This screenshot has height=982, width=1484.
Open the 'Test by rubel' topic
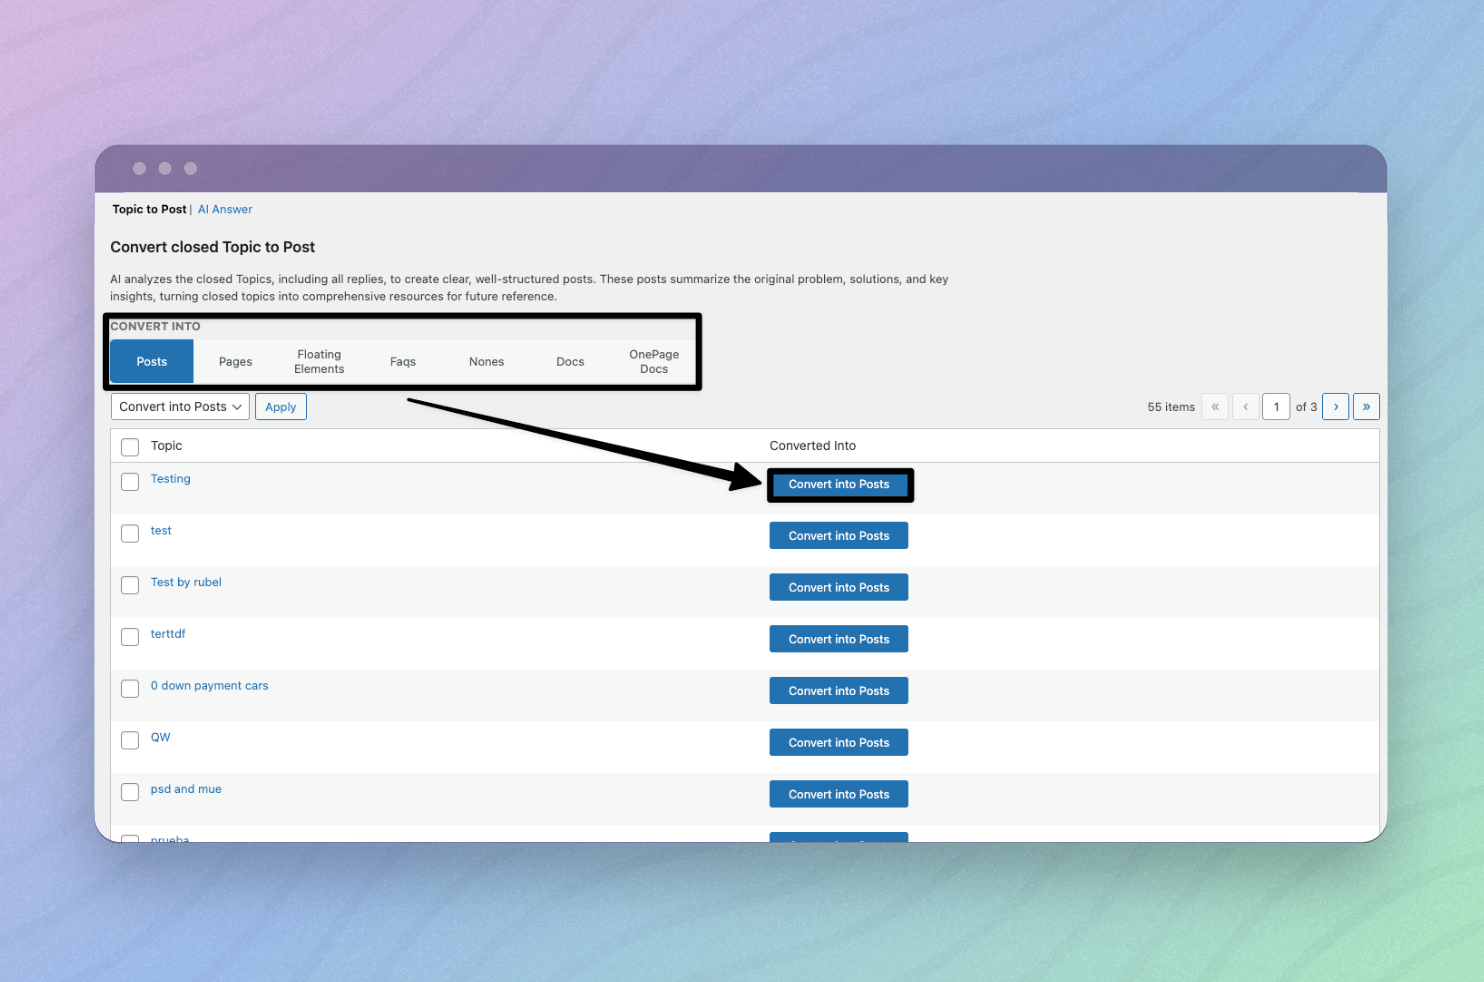[186, 581]
